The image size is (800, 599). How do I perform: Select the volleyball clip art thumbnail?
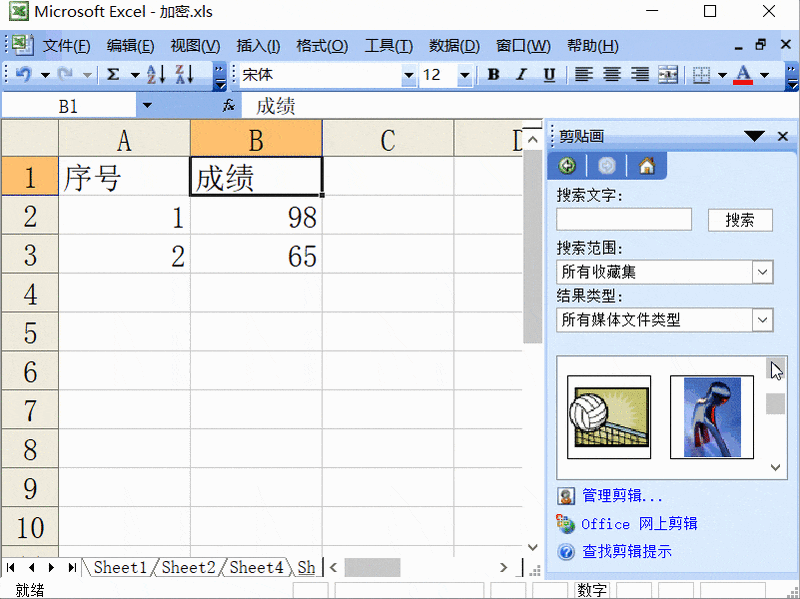click(x=607, y=416)
